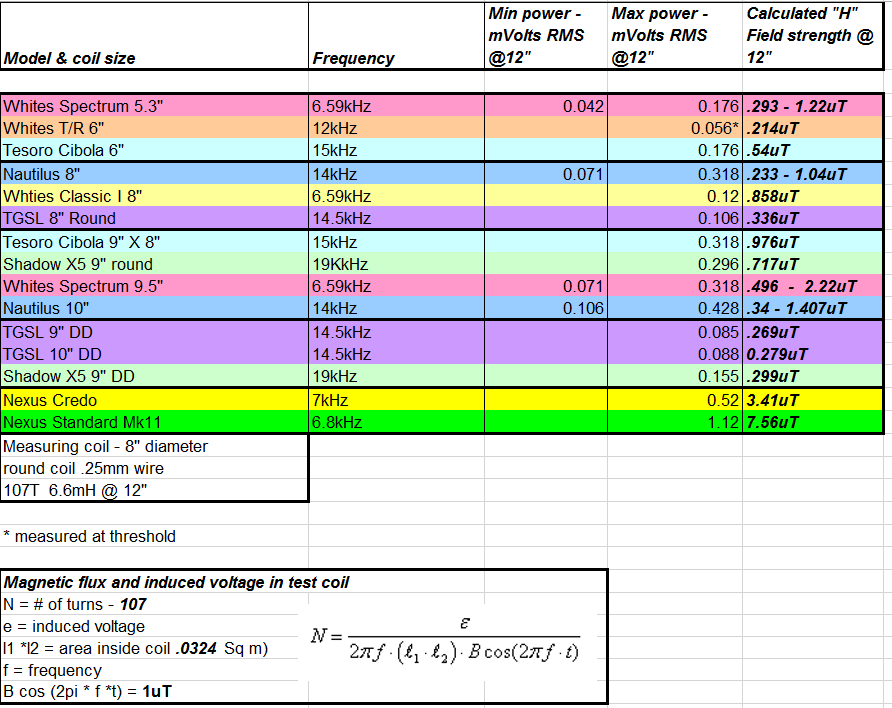Select cell 'TGSL 9" DD'
This screenshot has width=892, height=708.
pyautogui.click(x=155, y=332)
